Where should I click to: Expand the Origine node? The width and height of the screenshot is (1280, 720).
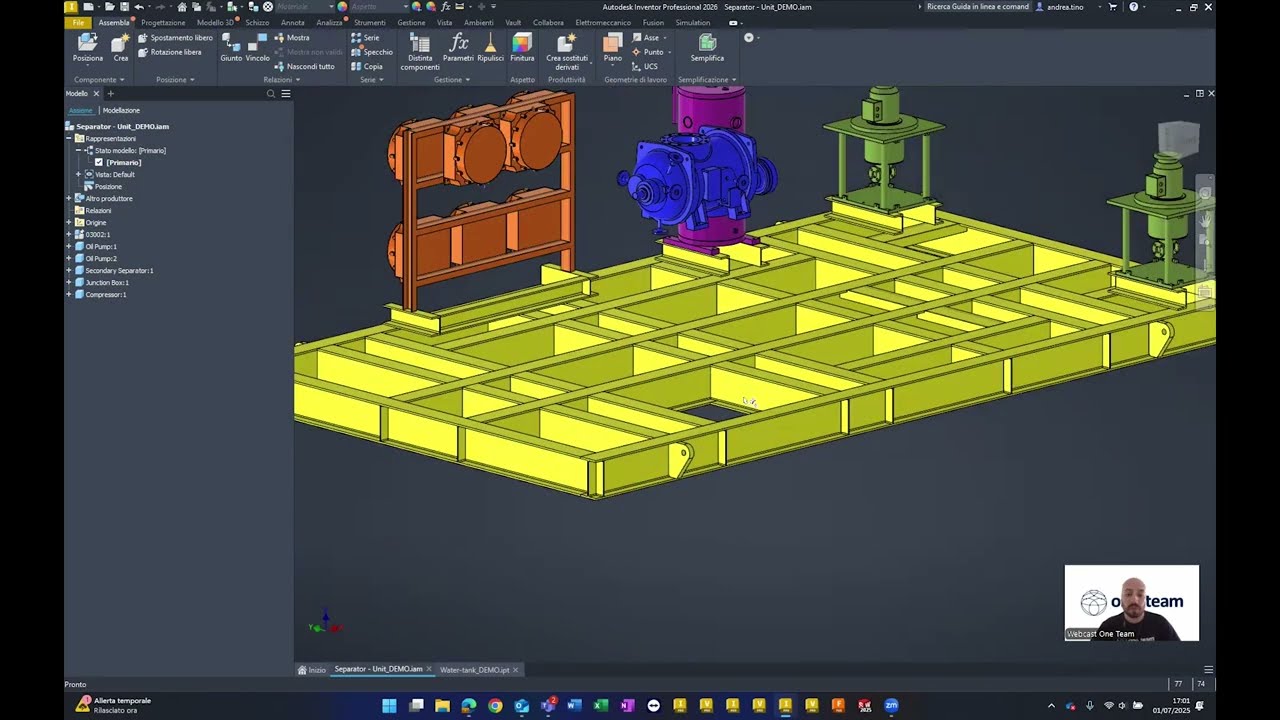(x=69, y=222)
